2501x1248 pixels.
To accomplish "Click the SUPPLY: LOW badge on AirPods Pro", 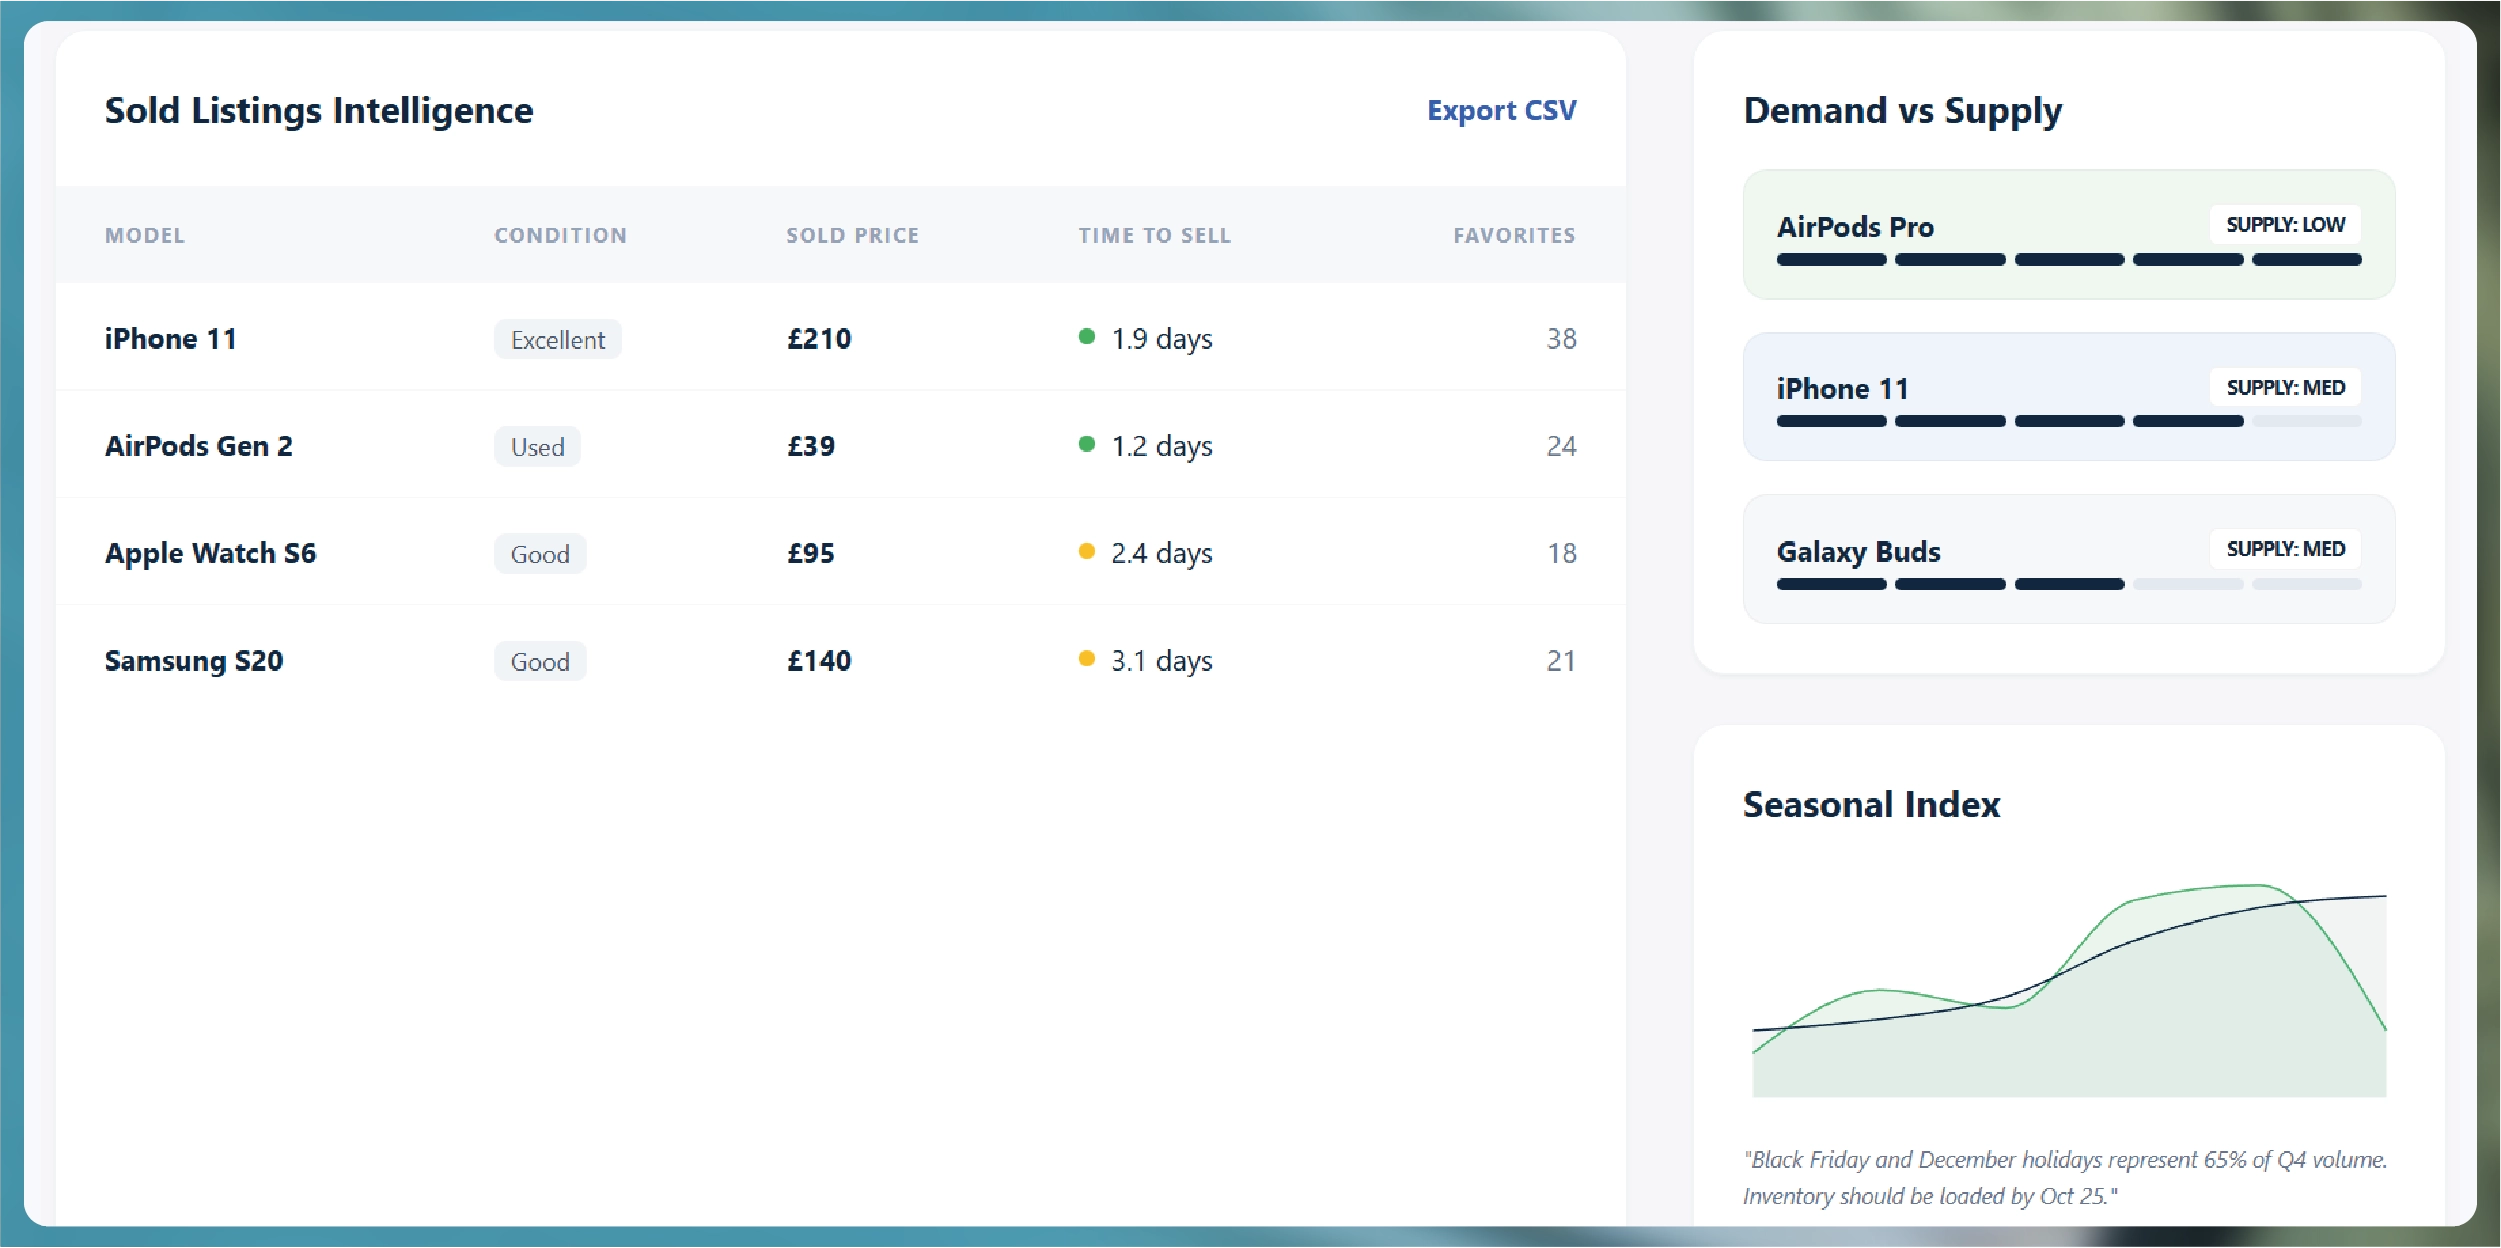I will tap(2285, 225).
